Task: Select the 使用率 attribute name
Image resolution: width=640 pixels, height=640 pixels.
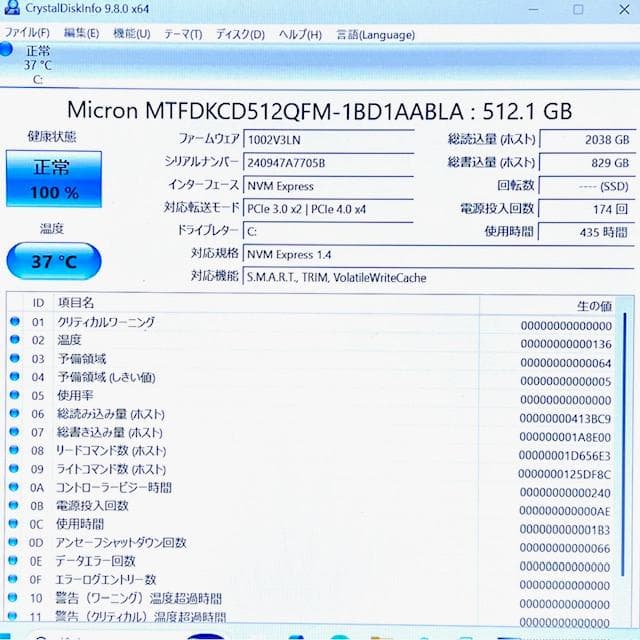Action: point(75,396)
